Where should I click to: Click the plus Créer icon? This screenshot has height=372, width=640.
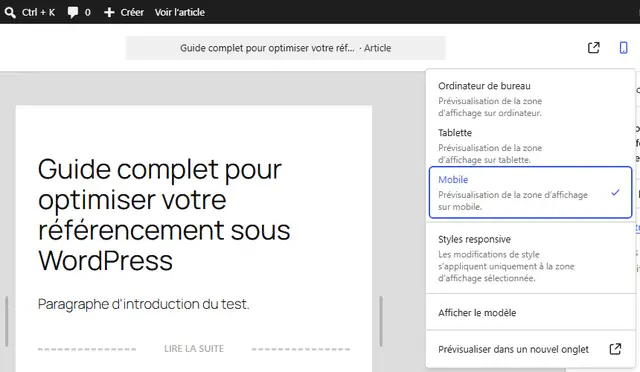point(109,12)
